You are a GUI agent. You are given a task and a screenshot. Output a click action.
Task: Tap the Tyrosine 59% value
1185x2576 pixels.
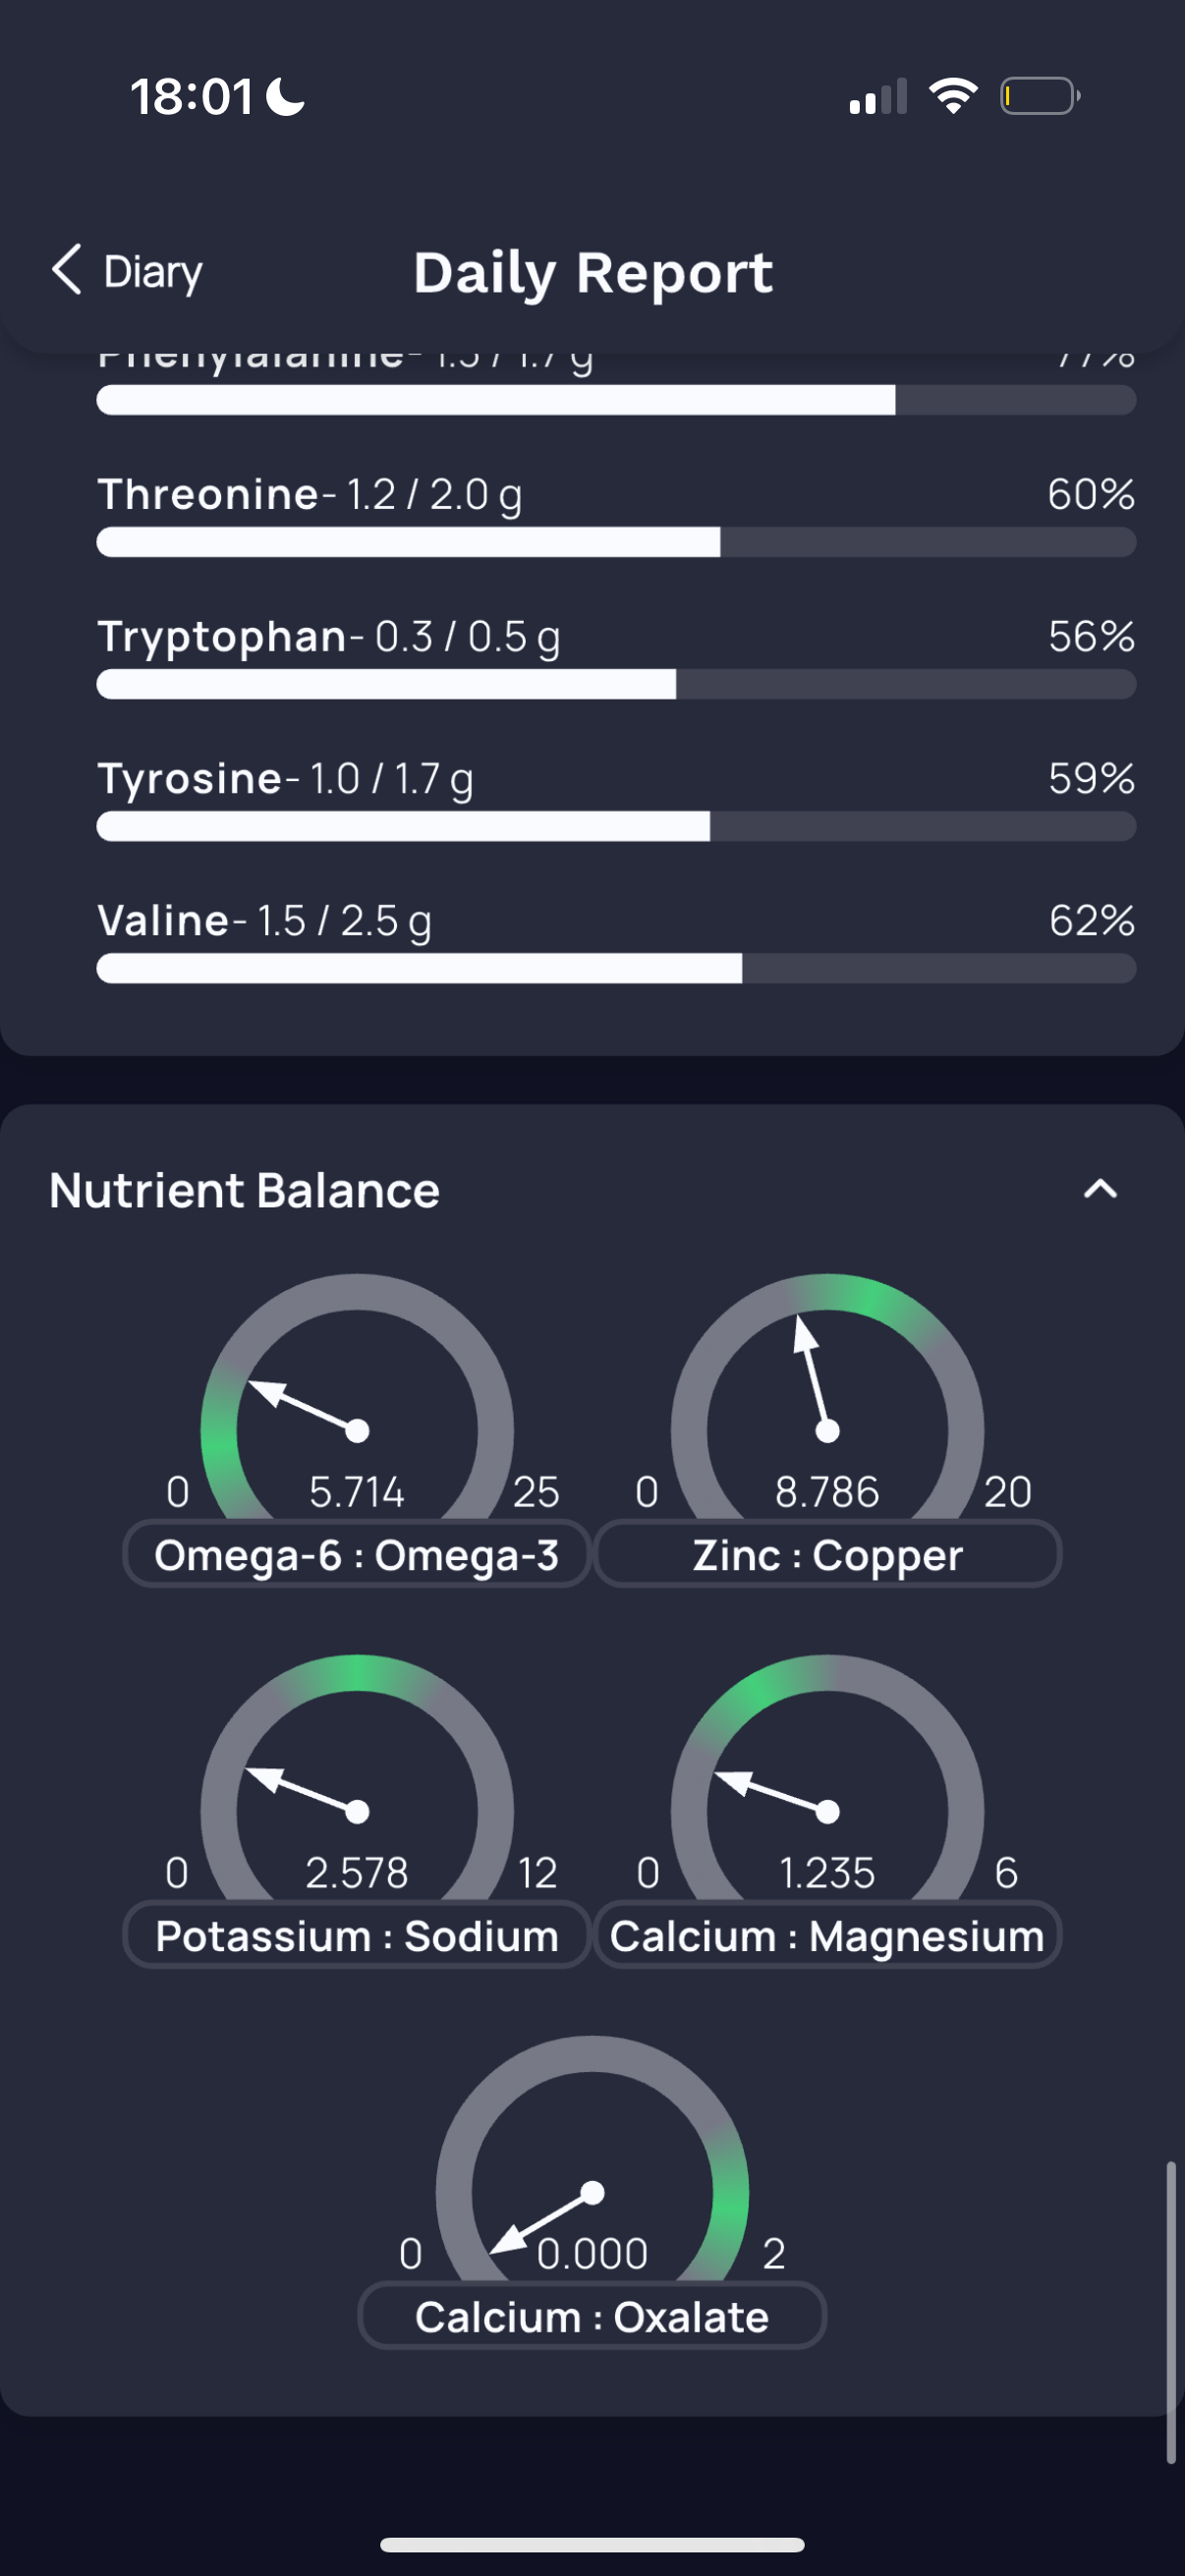coord(1091,778)
